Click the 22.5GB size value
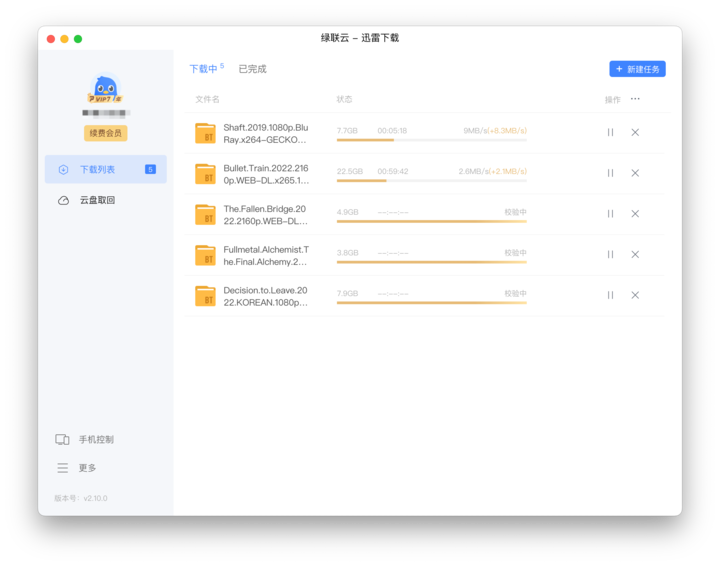This screenshot has width=720, height=566. pyautogui.click(x=349, y=171)
